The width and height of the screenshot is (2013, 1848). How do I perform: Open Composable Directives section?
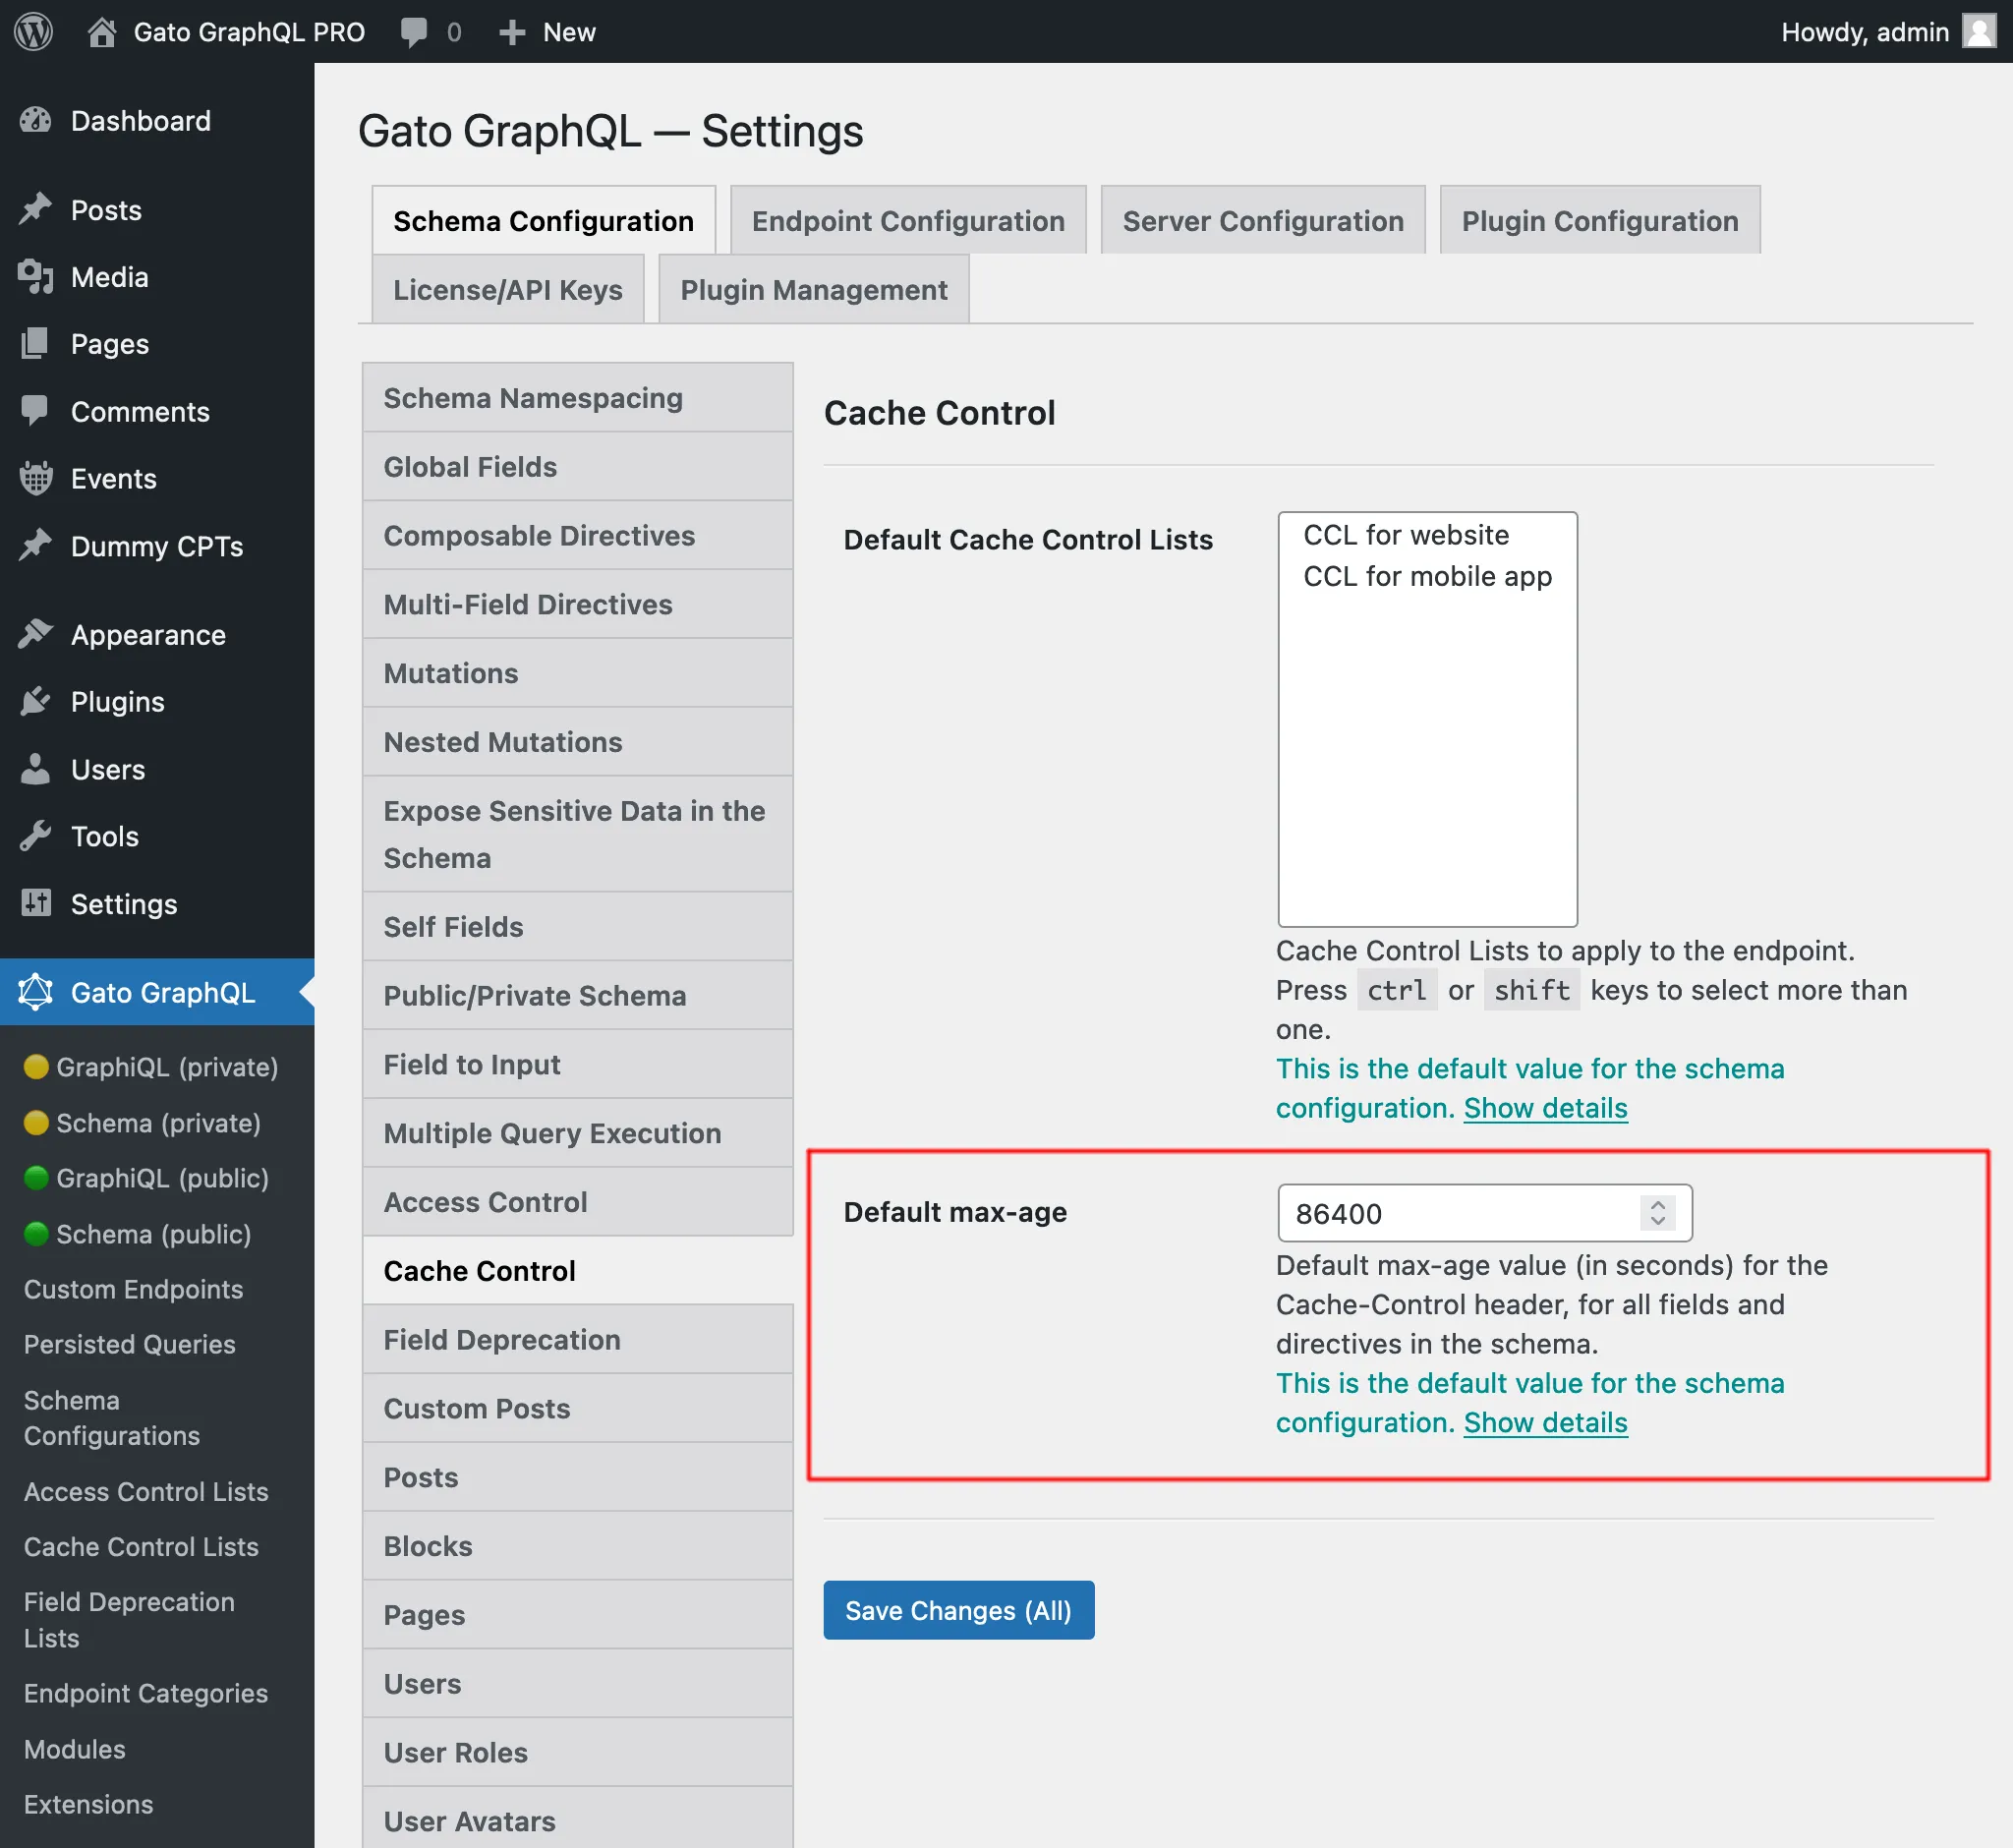[x=578, y=536]
